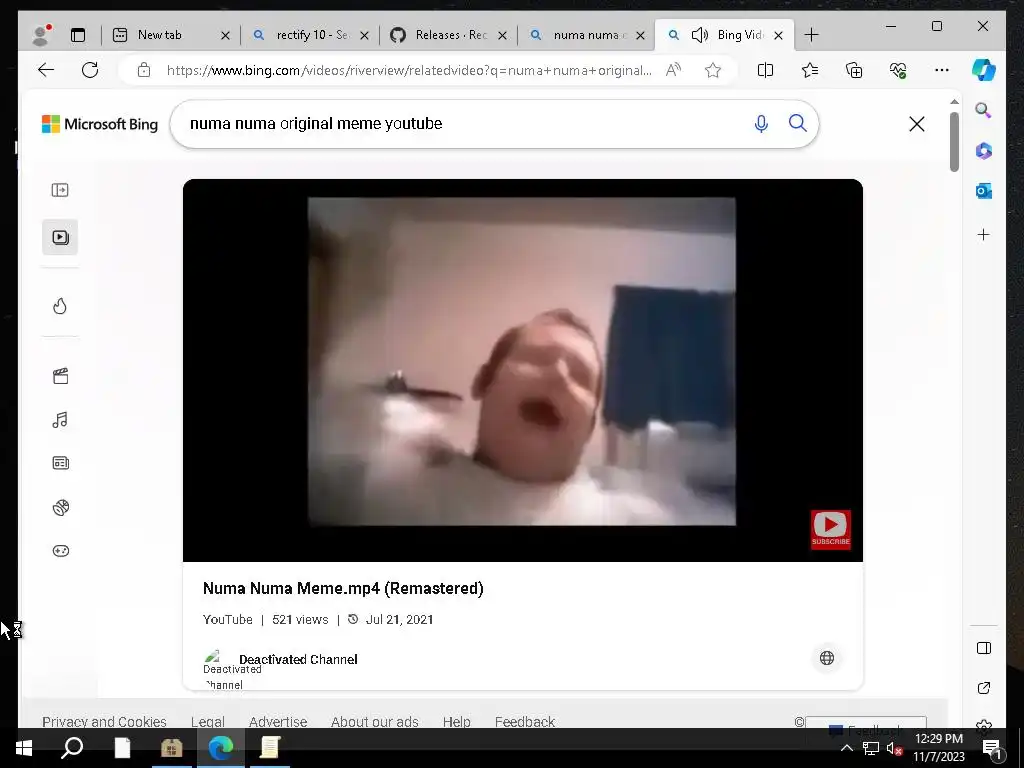The width and height of the screenshot is (1024, 768).
Task: Mute the tab via speaker icon
Action: (699, 35)
